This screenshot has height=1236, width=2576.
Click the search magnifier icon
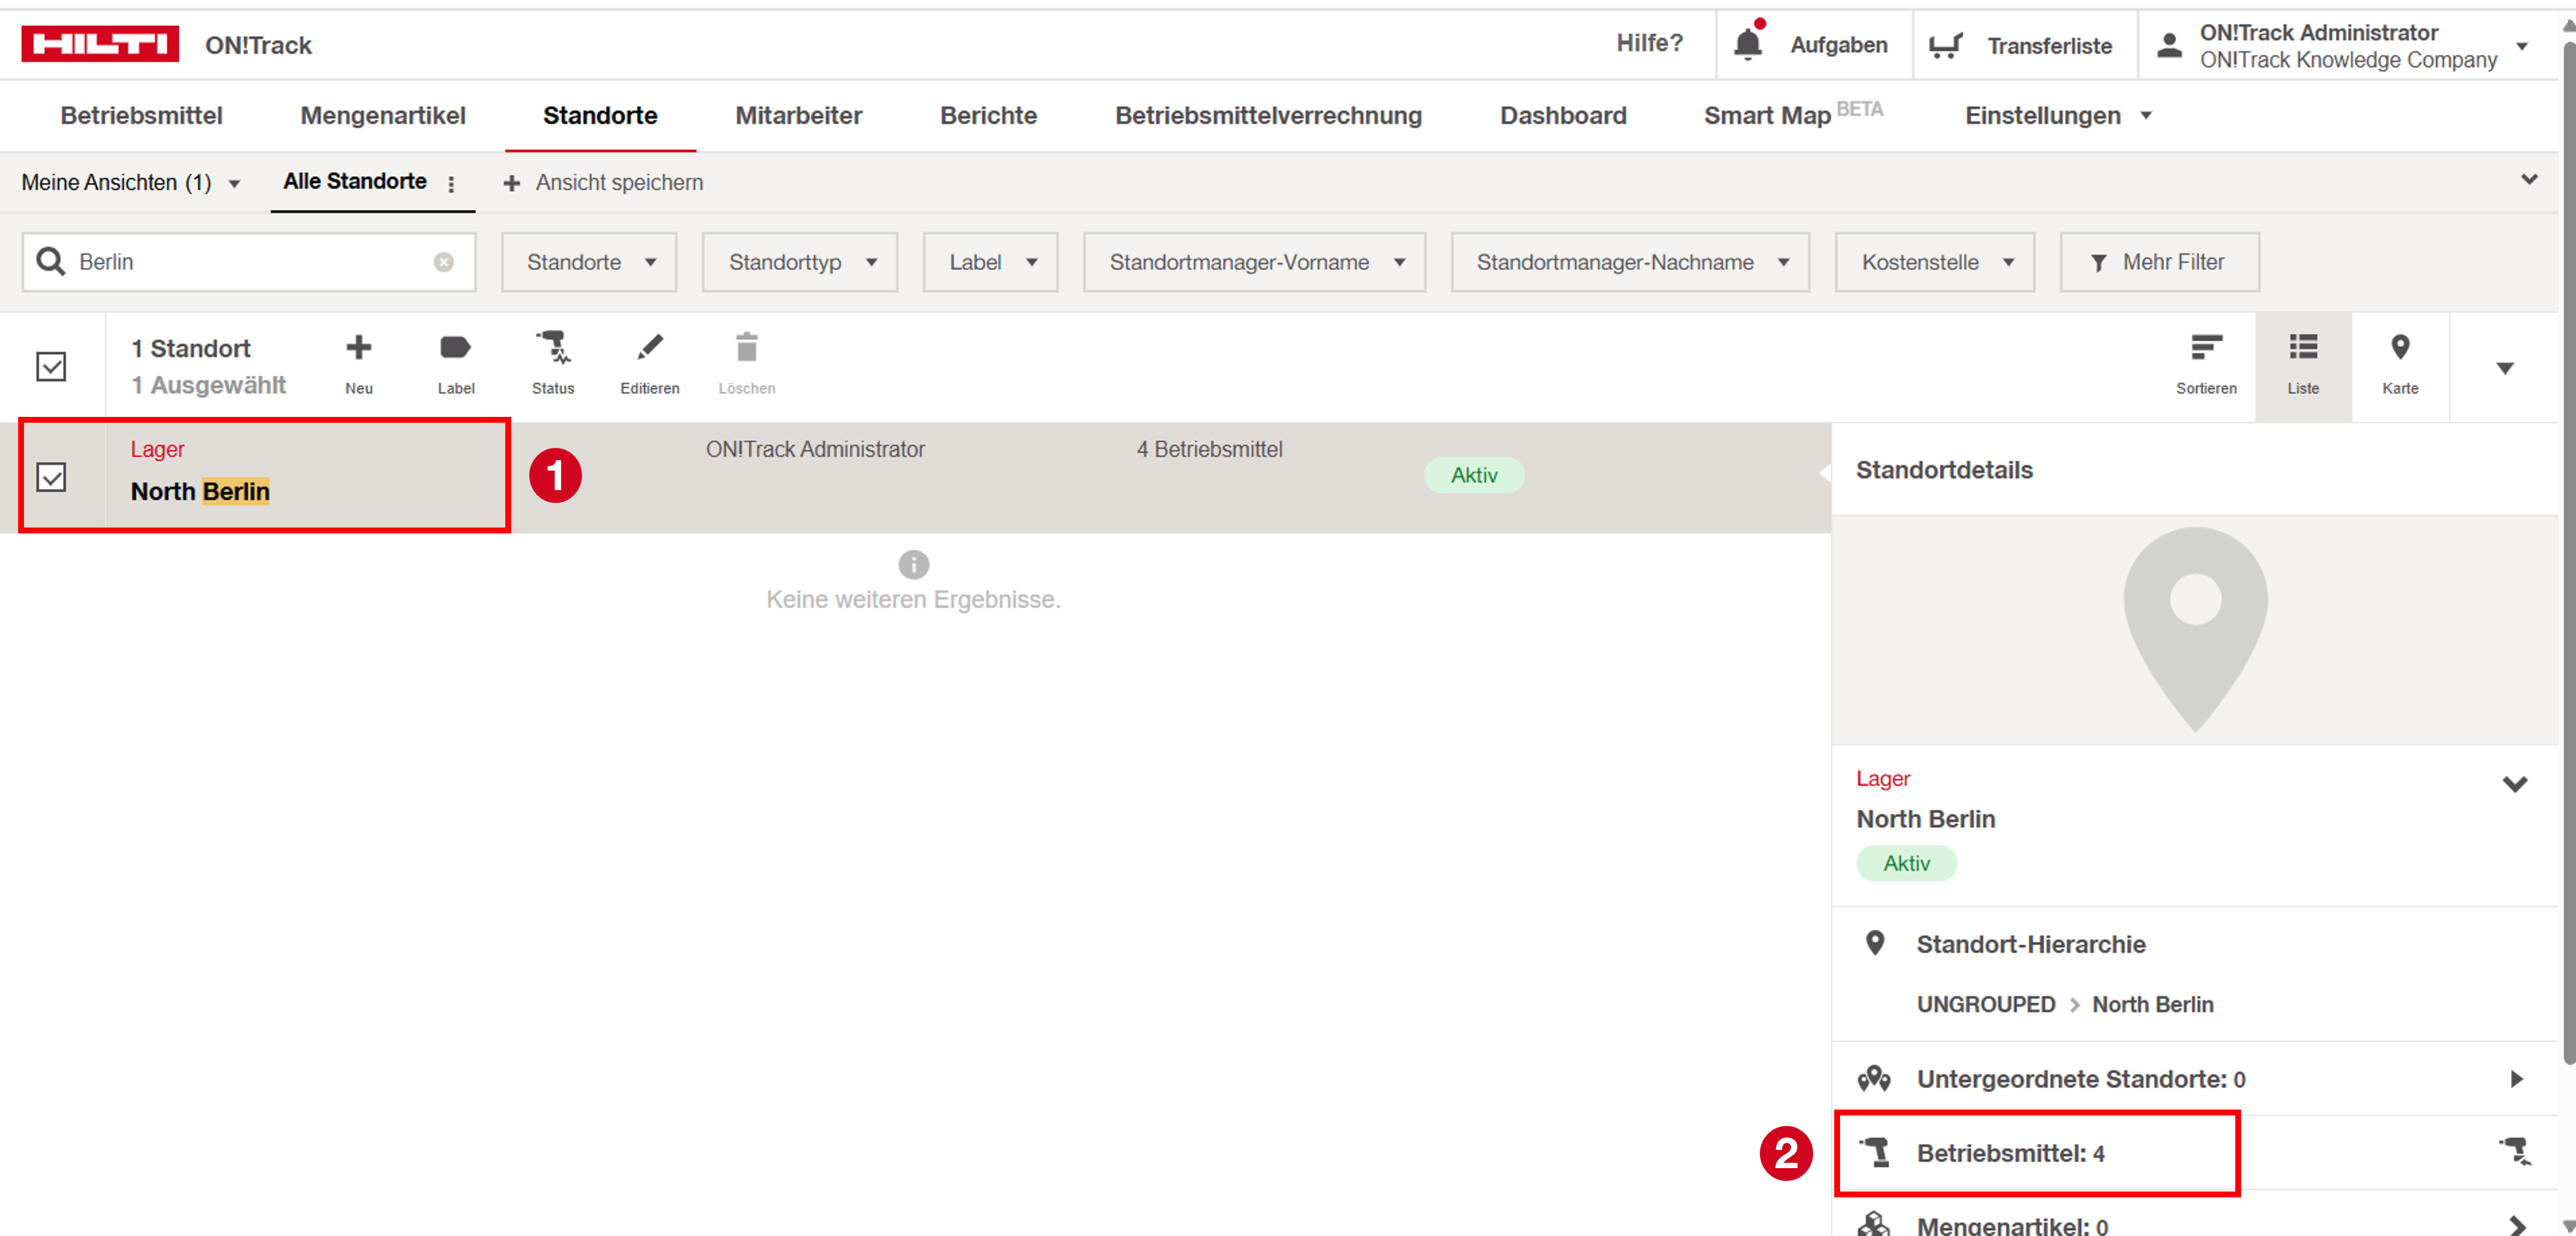51,262
